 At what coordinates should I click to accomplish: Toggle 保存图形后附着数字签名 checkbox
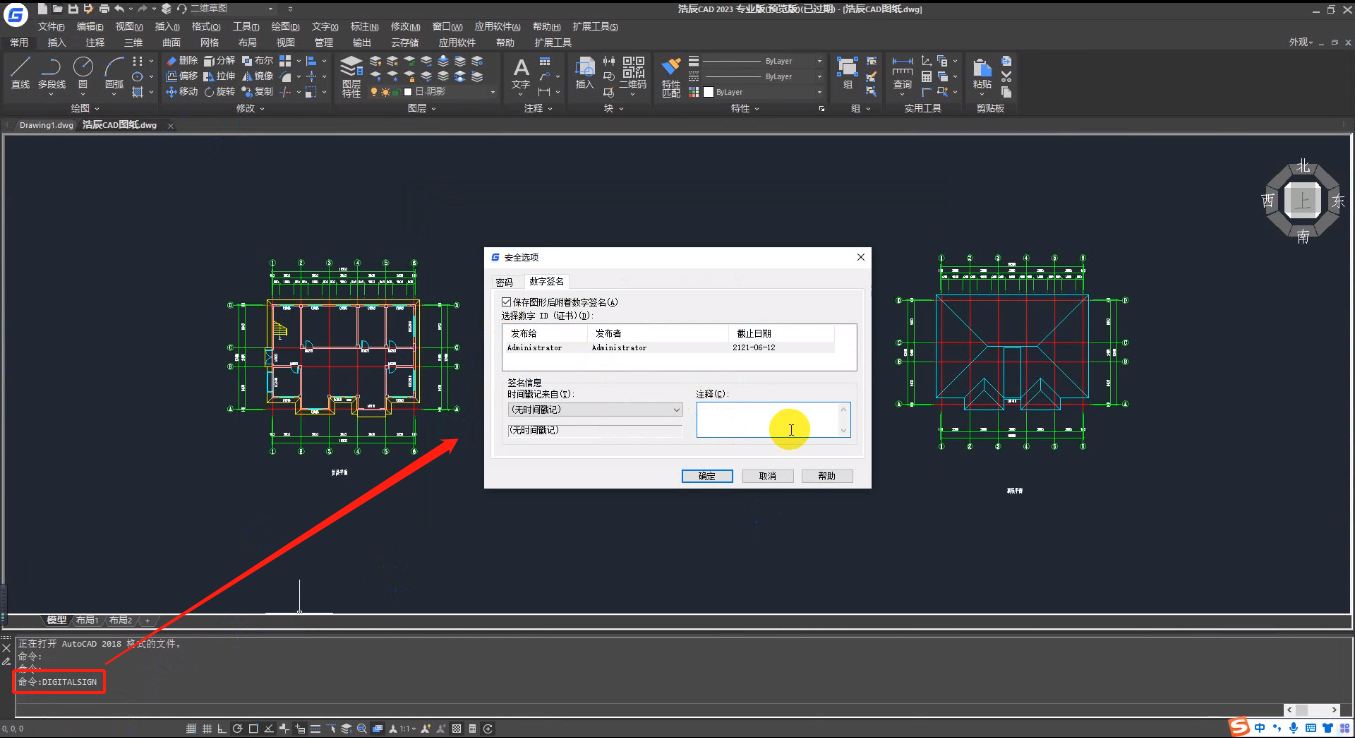pos(506,301)
